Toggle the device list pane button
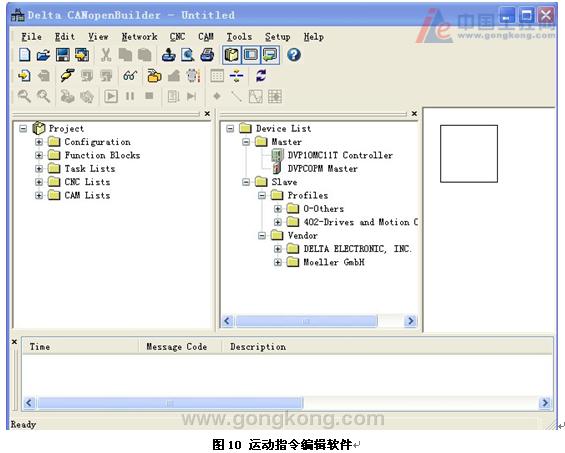 coord(251,55)
